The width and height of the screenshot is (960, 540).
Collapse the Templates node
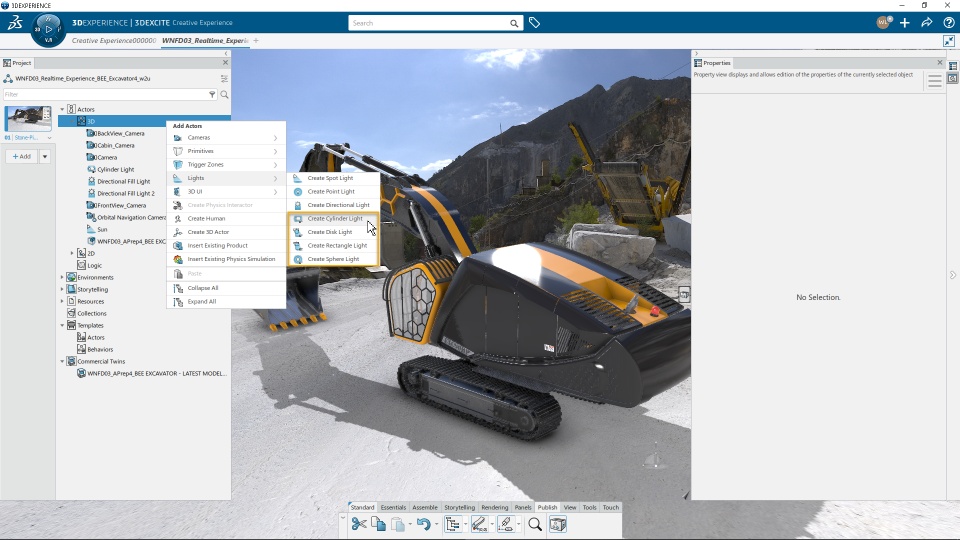[x=62, y=325]
